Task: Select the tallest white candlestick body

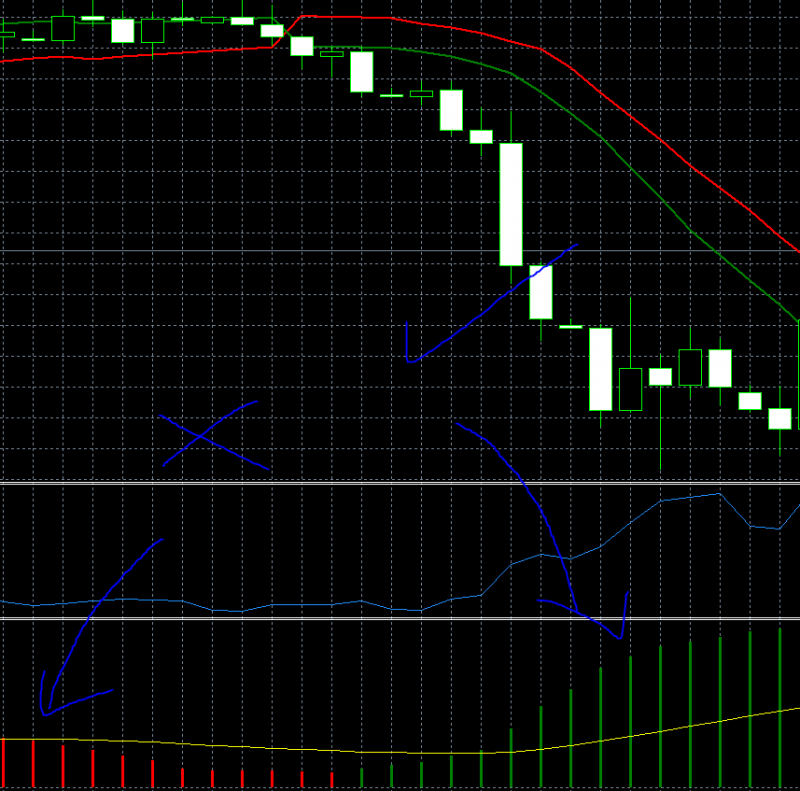Action: (511, 204)
